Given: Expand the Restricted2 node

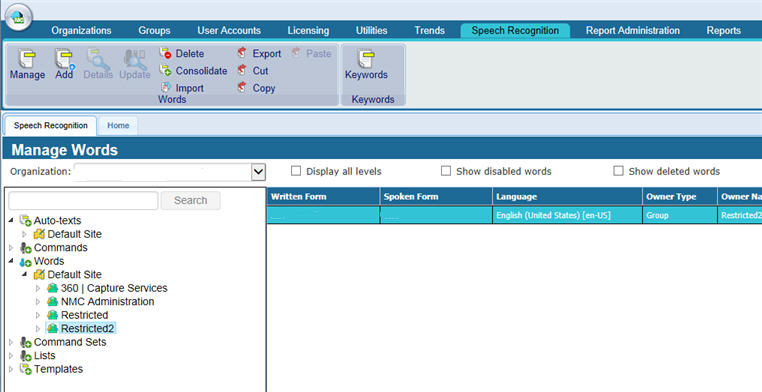Looking at the screenshot, I should [38, 329].
